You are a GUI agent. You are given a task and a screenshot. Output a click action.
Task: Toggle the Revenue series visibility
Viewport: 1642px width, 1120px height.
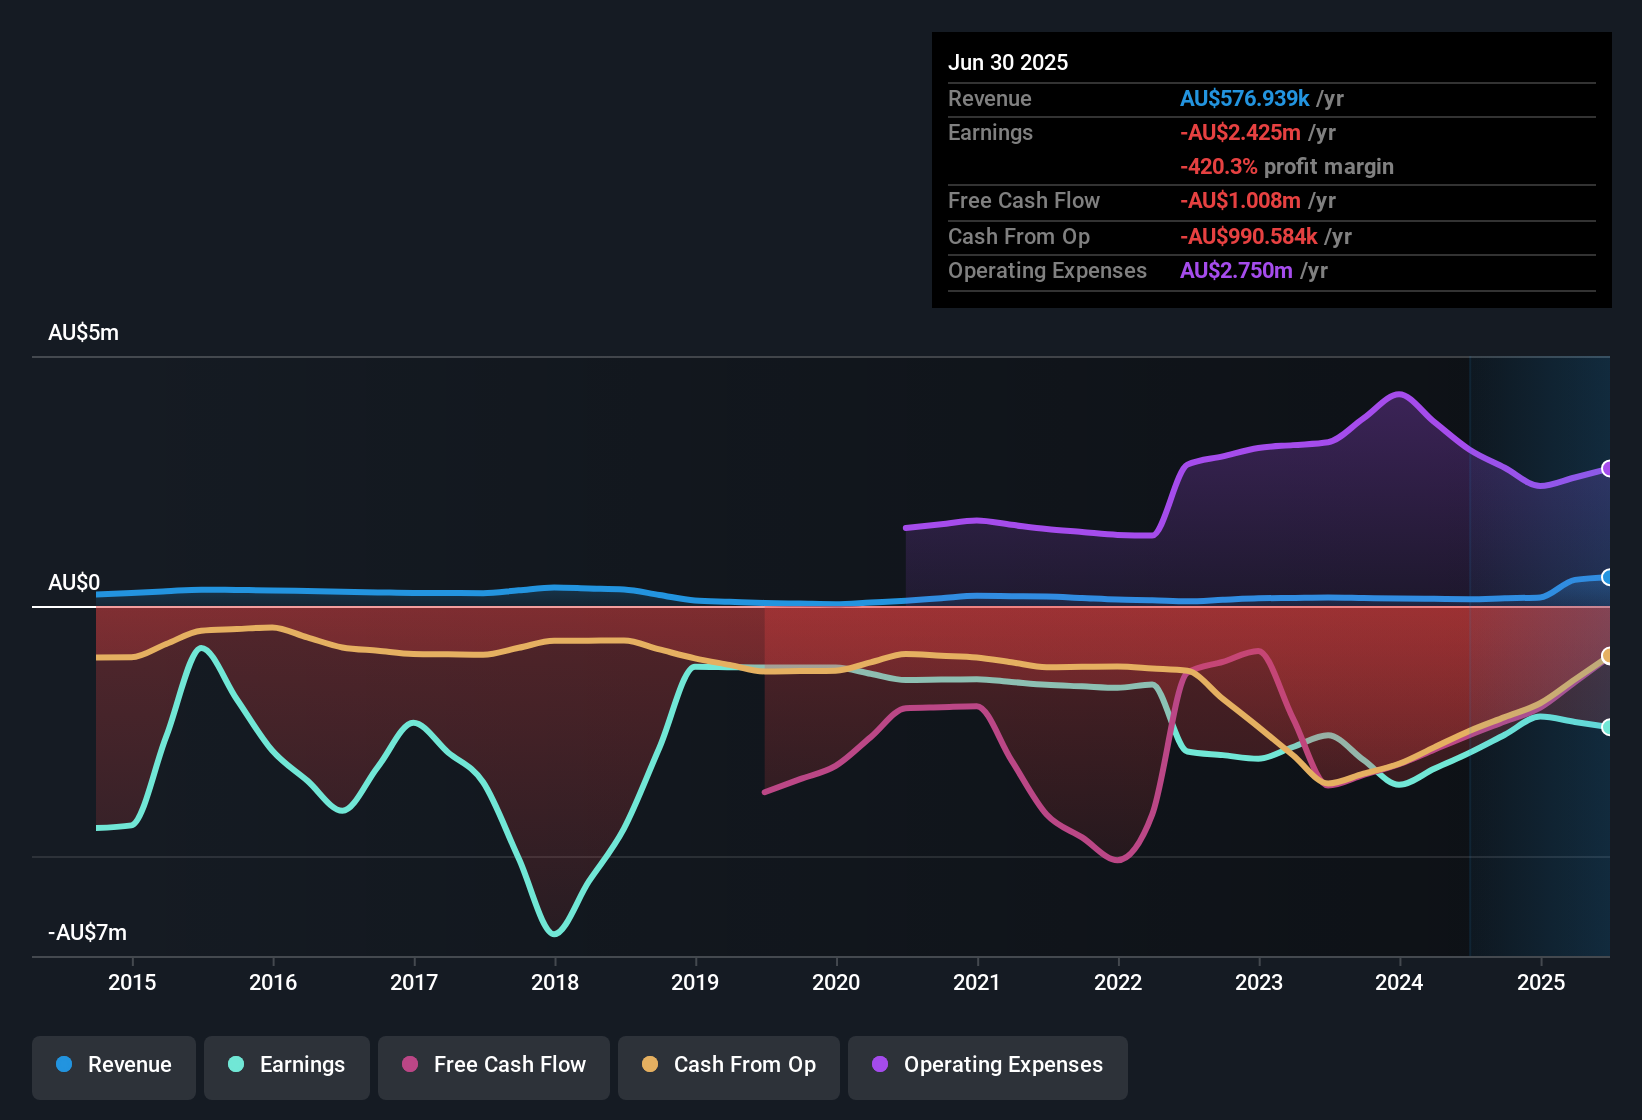113,1065
